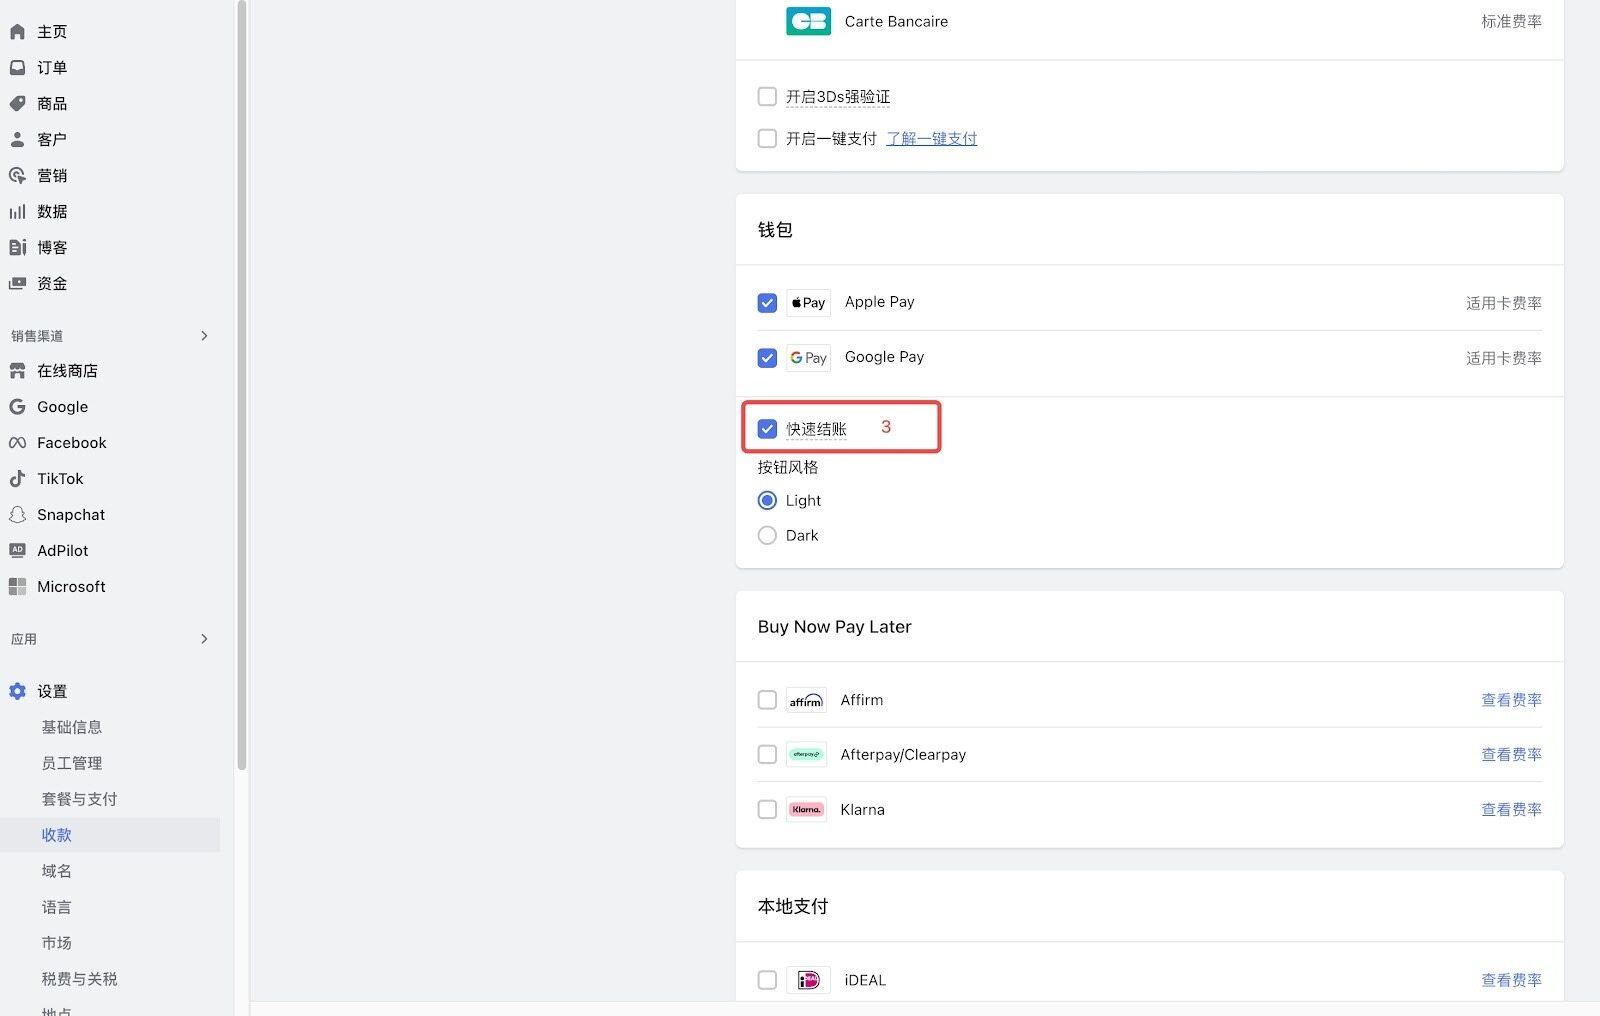
Task: Open the TikTok sales channel icon
Action: [17, 479]
